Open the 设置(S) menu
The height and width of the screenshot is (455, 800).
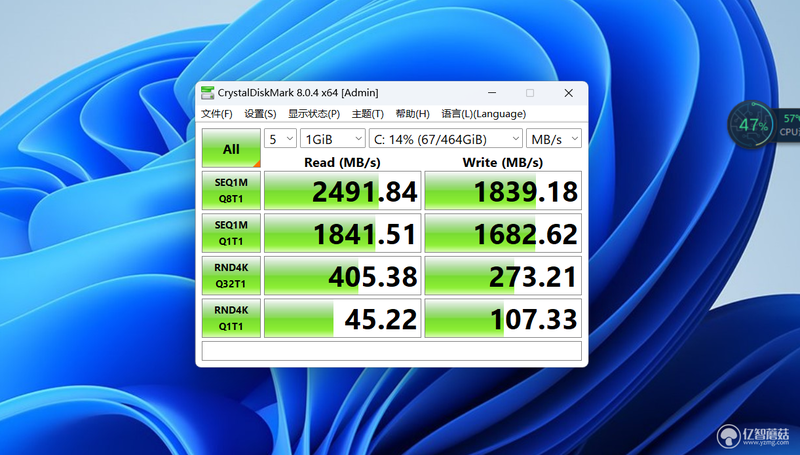(260, 114)
